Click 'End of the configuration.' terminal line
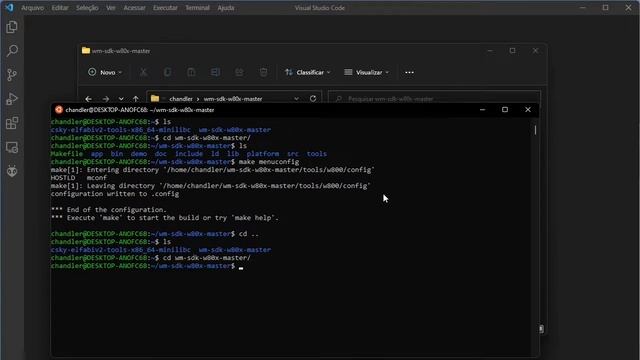This screenshot has width=640, height=360. point(108,210)
